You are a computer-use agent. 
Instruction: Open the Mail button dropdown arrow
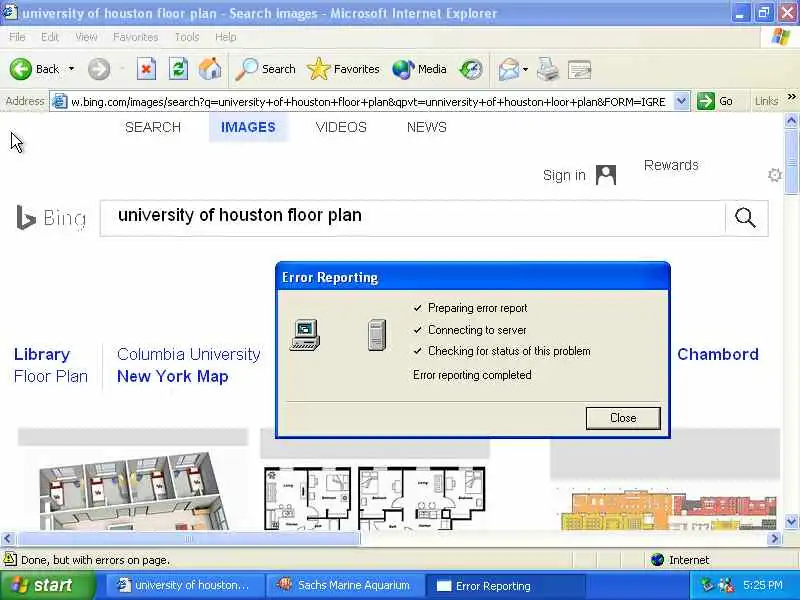(526, 69)
